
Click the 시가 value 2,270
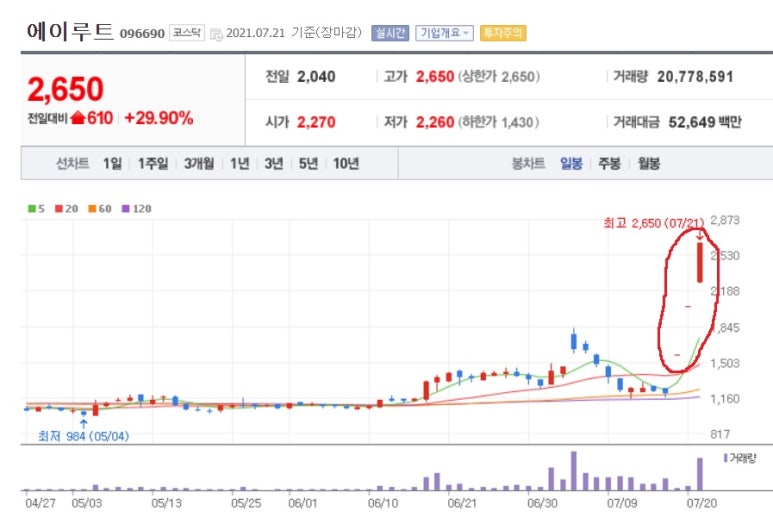[x=316, y=122]
